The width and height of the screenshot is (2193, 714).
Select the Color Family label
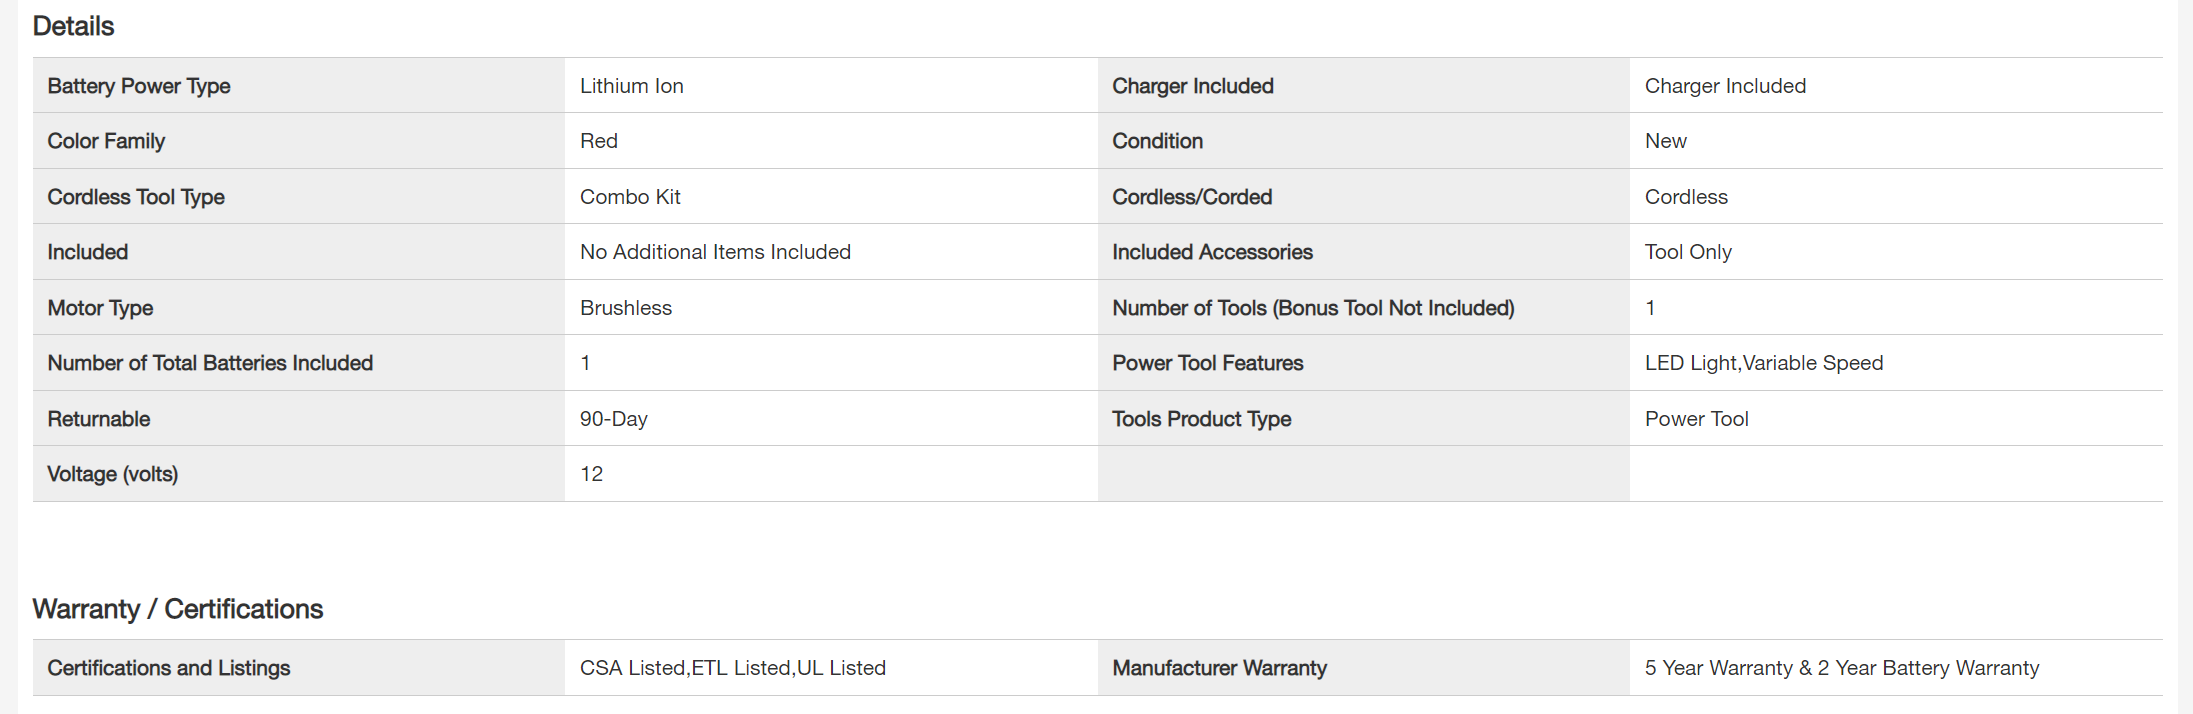tap(106, 141)
